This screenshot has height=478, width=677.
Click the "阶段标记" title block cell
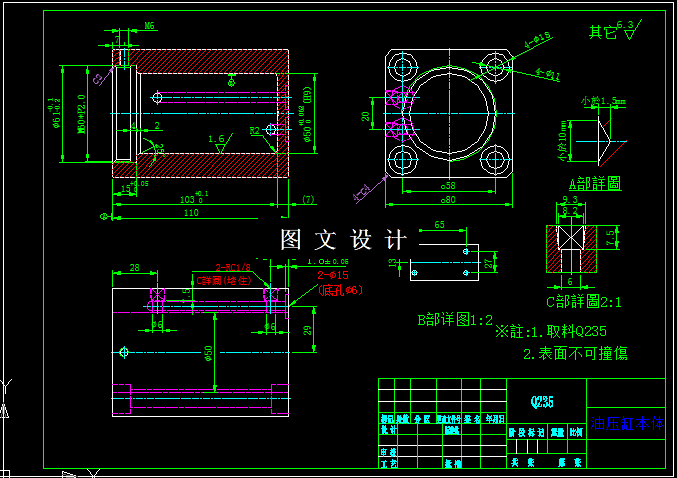point(526,433)
